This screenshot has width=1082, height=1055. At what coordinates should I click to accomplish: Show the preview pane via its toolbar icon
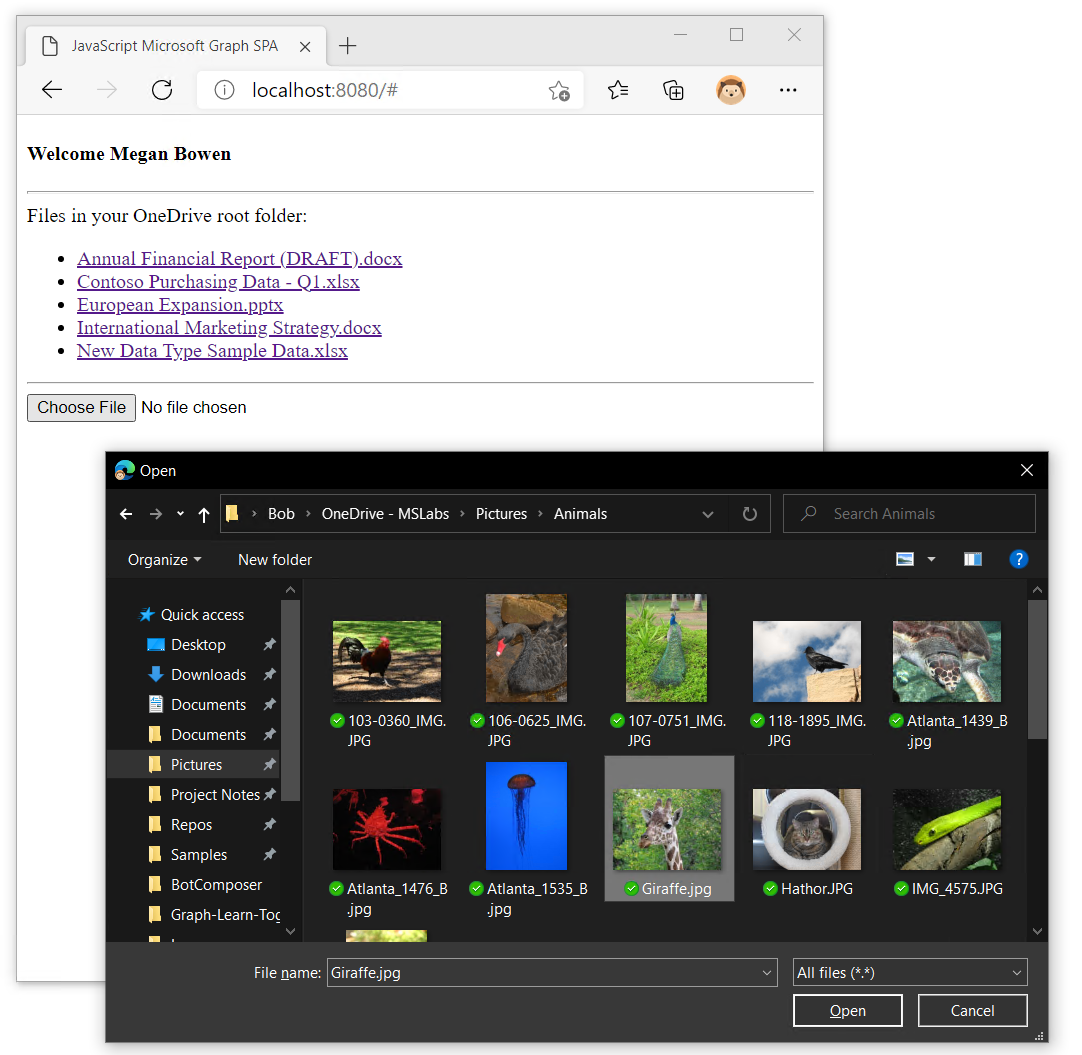[x=972, y=559]
